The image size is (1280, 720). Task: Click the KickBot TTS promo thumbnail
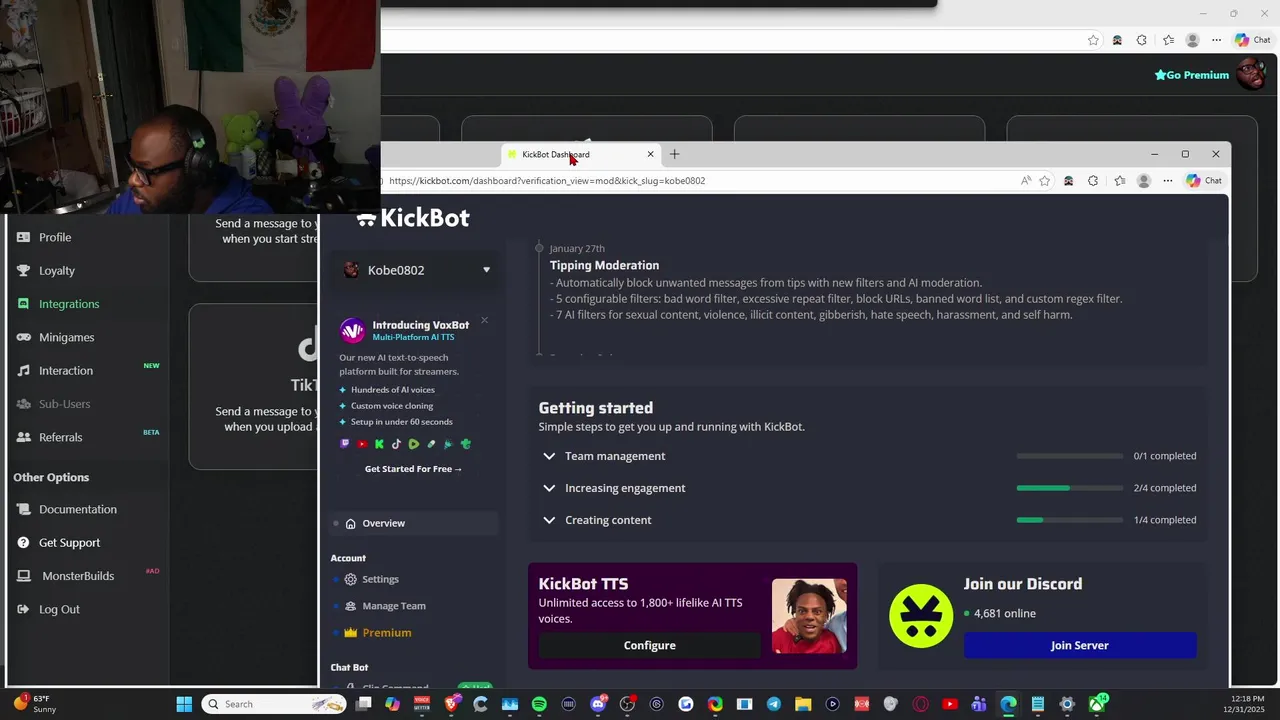tap(809, 616)
